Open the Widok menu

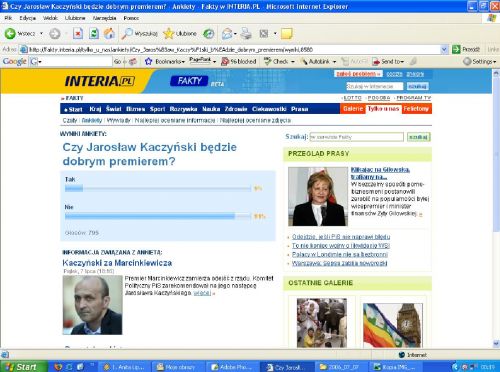click(50, 18)
